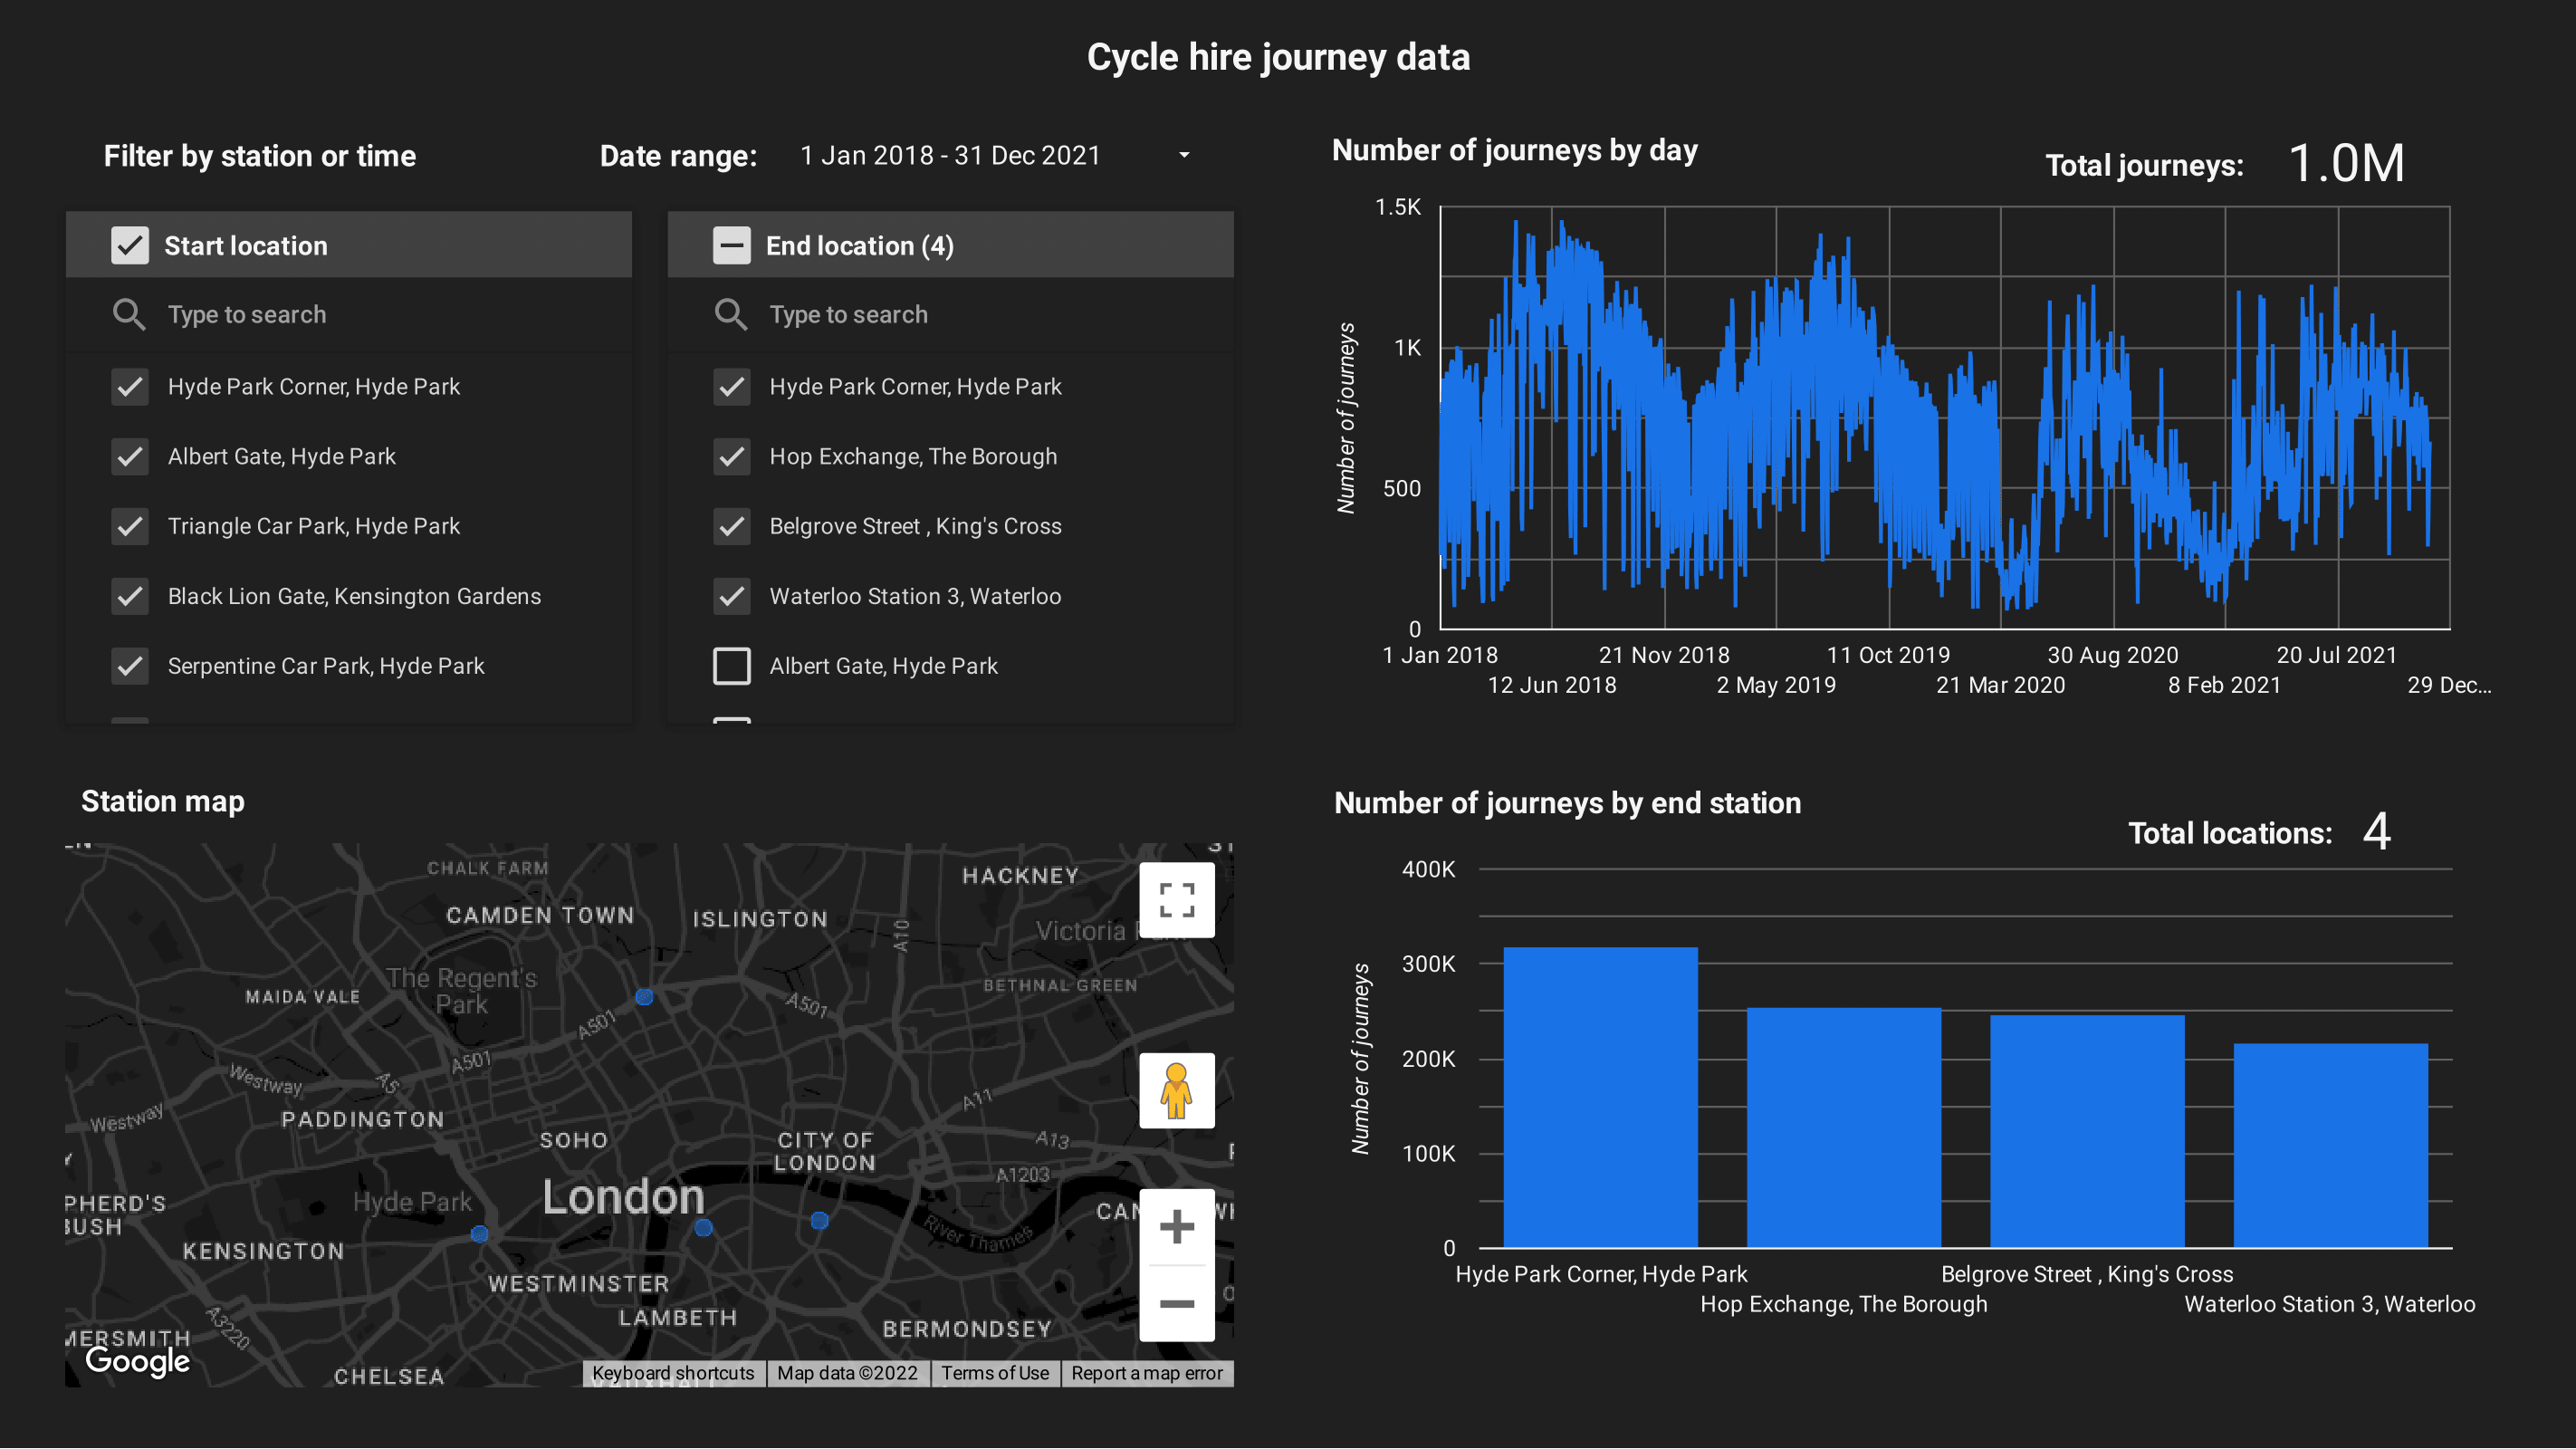Collapse the End location filter list
Viewport: 2576px width, 1449px height.
732,245
